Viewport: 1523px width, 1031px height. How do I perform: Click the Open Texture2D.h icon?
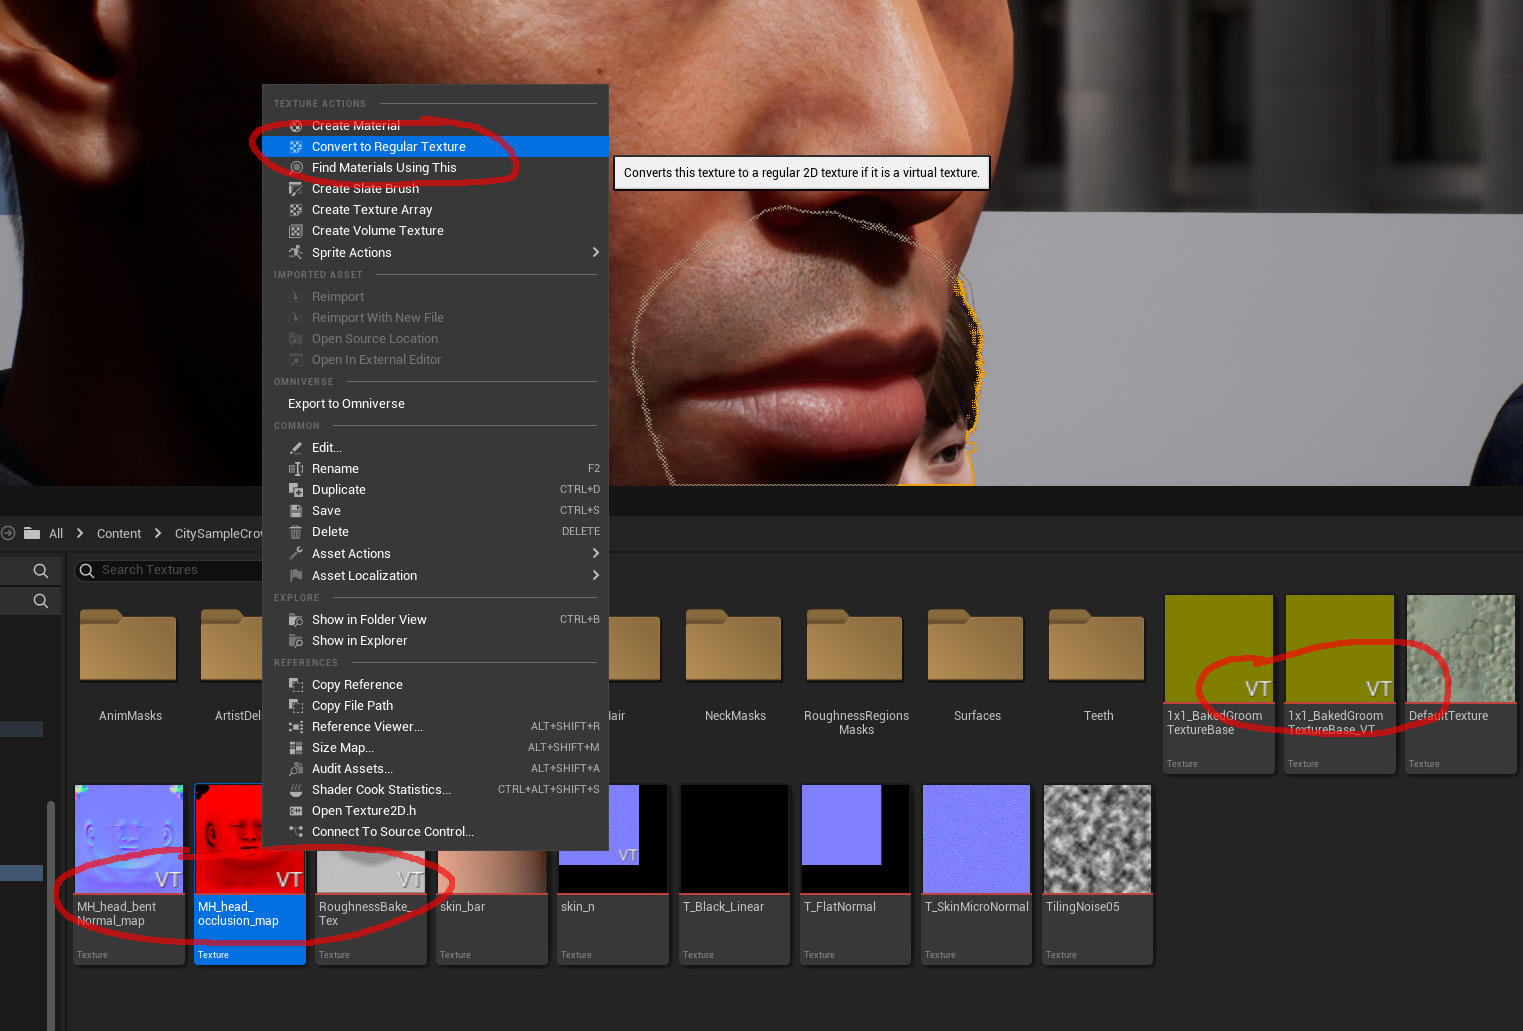click(296, 811)
